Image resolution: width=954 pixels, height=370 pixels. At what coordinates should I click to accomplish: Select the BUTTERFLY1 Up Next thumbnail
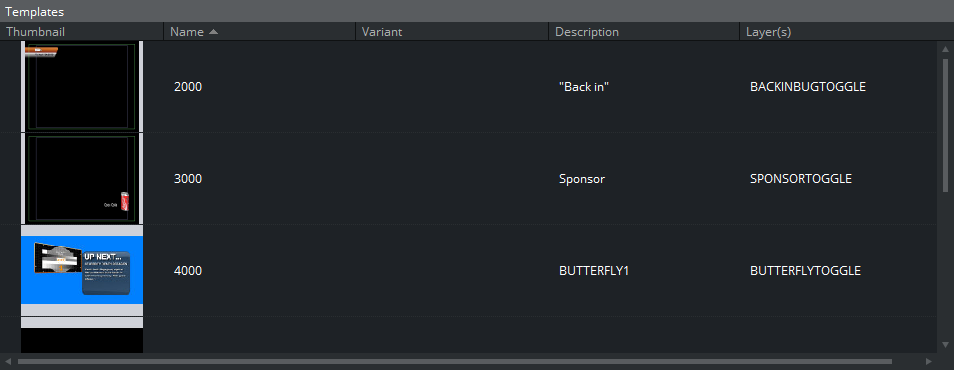(82, 271)
